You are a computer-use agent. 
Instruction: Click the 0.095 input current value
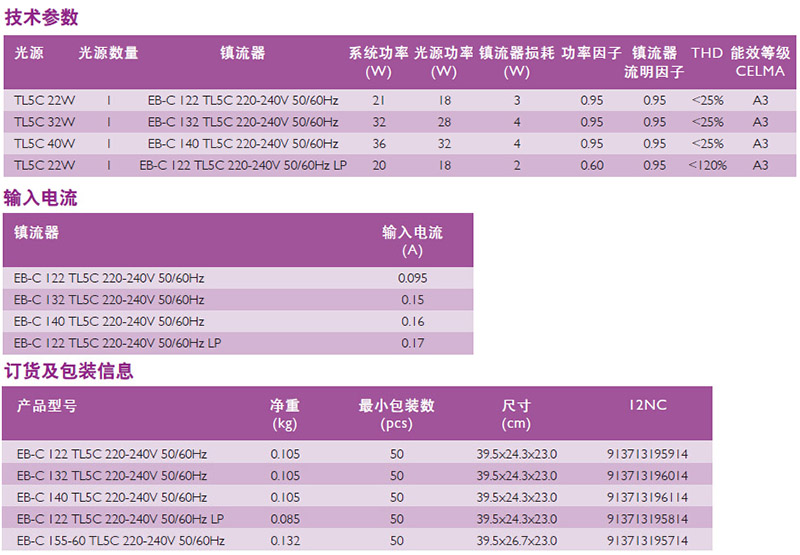pos(412,278)
